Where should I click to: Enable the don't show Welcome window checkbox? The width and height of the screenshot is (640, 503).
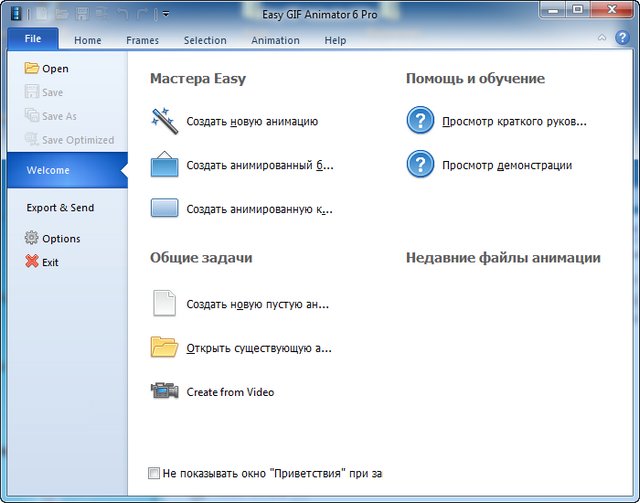[x=153, y=473]
